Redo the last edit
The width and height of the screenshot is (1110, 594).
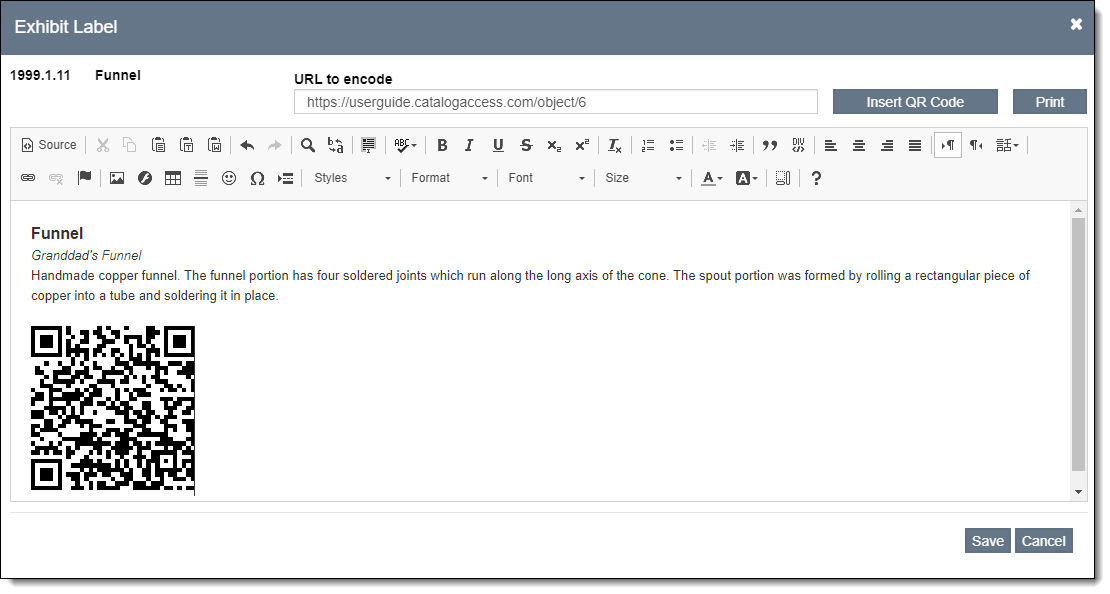point(275,145)
